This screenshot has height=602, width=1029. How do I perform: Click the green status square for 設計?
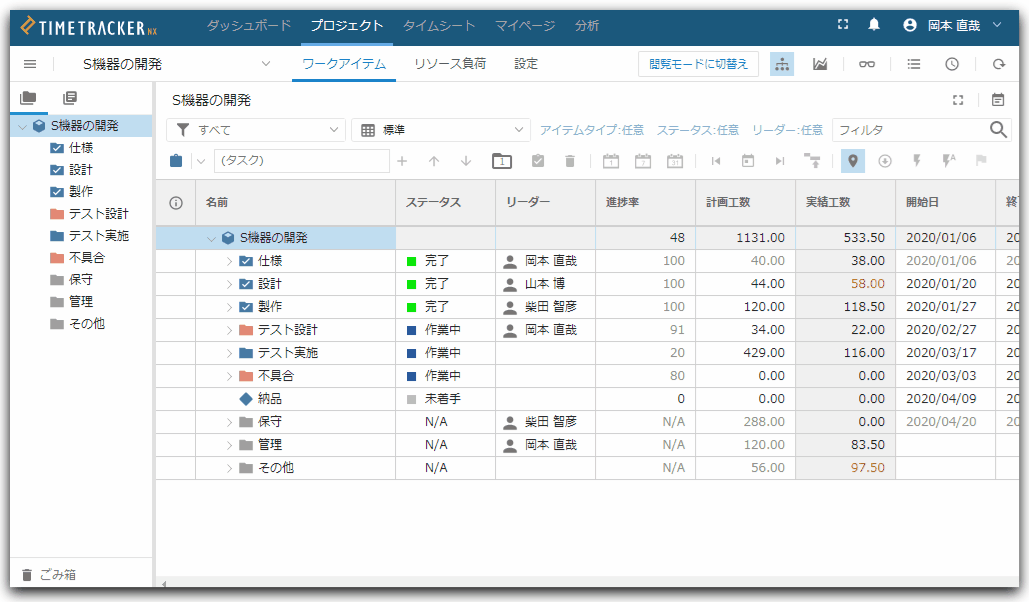[x=411, y=284]
